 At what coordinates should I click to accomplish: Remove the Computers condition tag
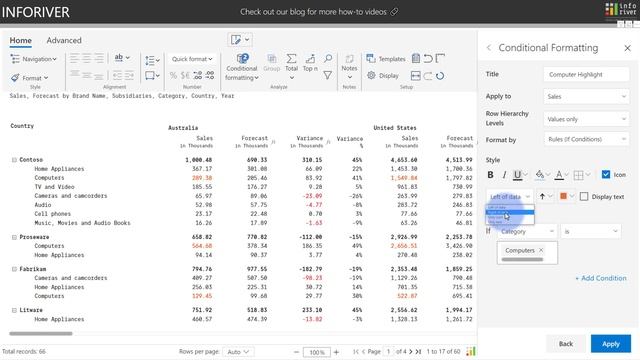tap(541, 250)
